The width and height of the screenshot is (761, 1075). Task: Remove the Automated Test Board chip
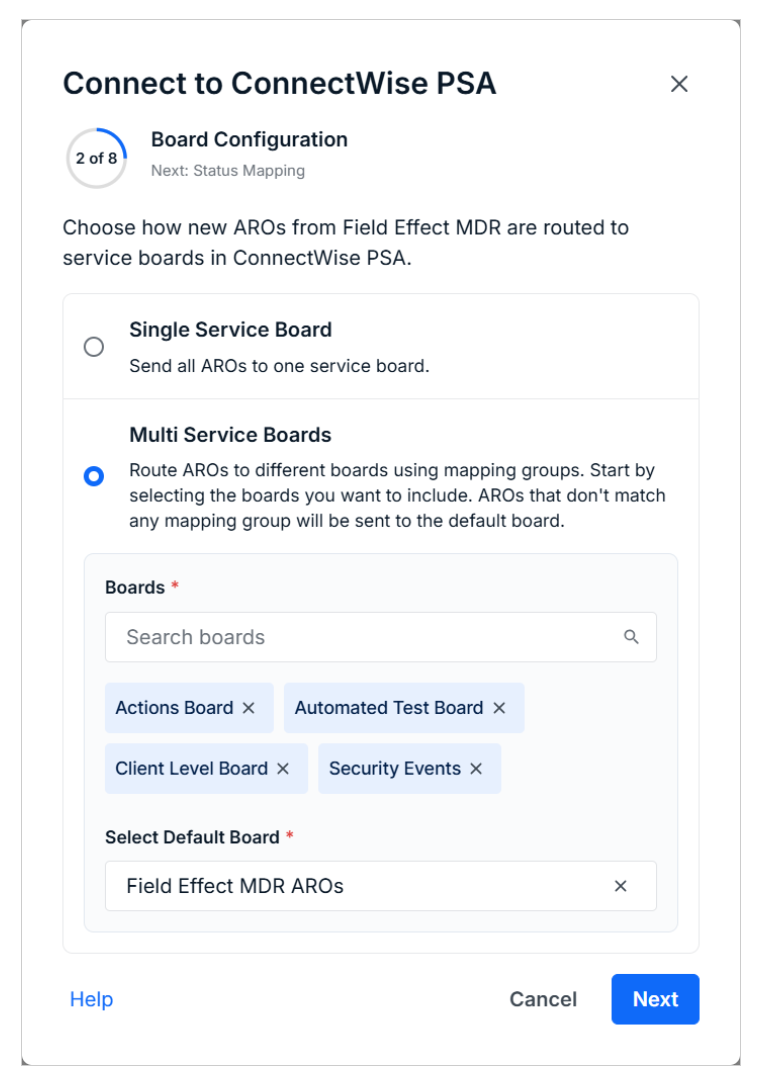499,708
